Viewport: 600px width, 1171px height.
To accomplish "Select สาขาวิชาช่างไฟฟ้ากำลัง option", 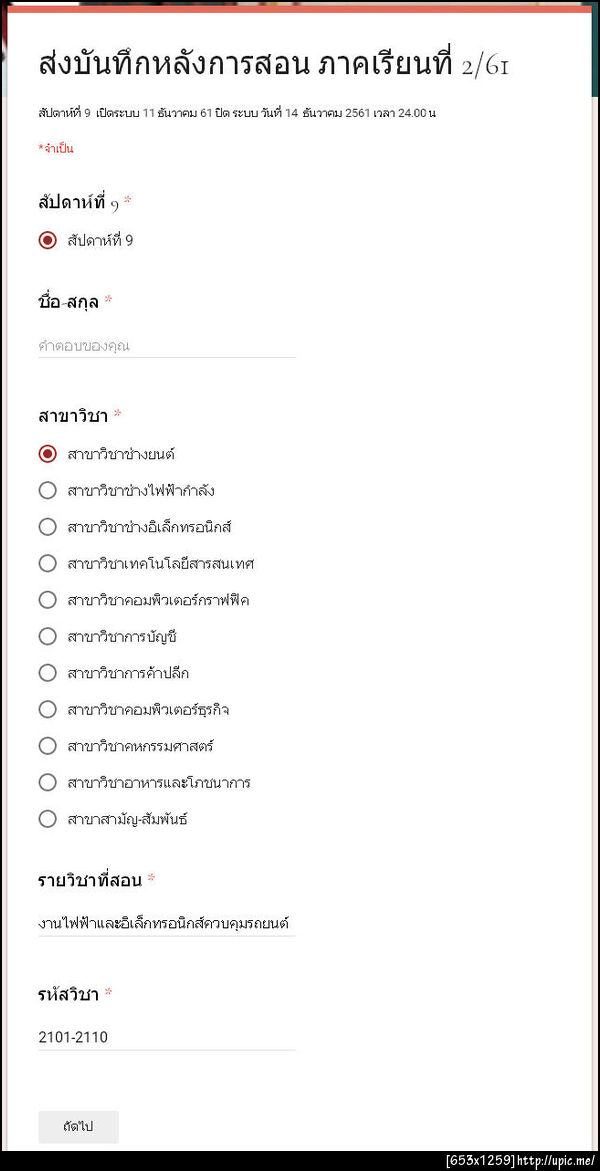I will (x=47, y=490).
